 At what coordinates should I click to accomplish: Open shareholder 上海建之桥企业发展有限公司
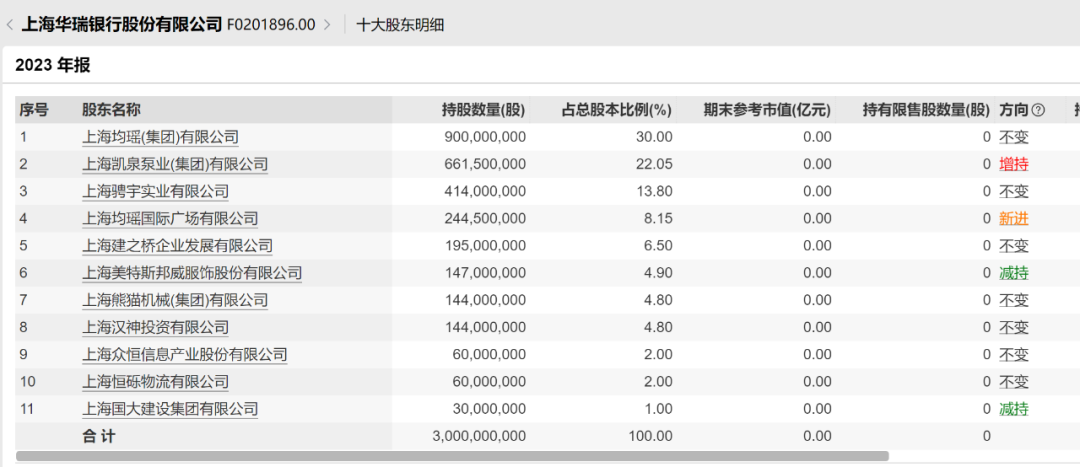(177, 246)
